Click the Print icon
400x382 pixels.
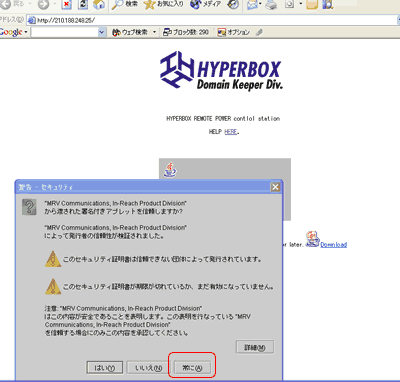click(271, 4)
